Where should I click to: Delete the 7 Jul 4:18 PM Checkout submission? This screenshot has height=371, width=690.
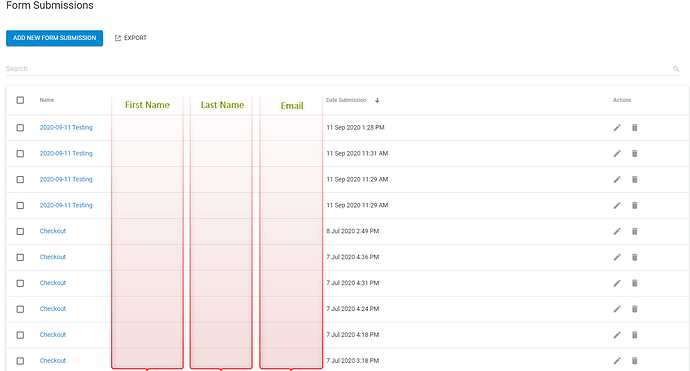click(x=635, y=335)
